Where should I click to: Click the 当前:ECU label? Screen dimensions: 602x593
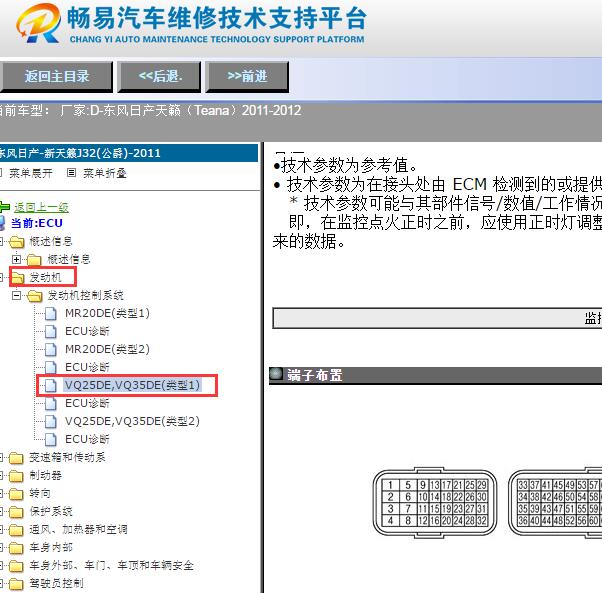(x=37, y=223)
